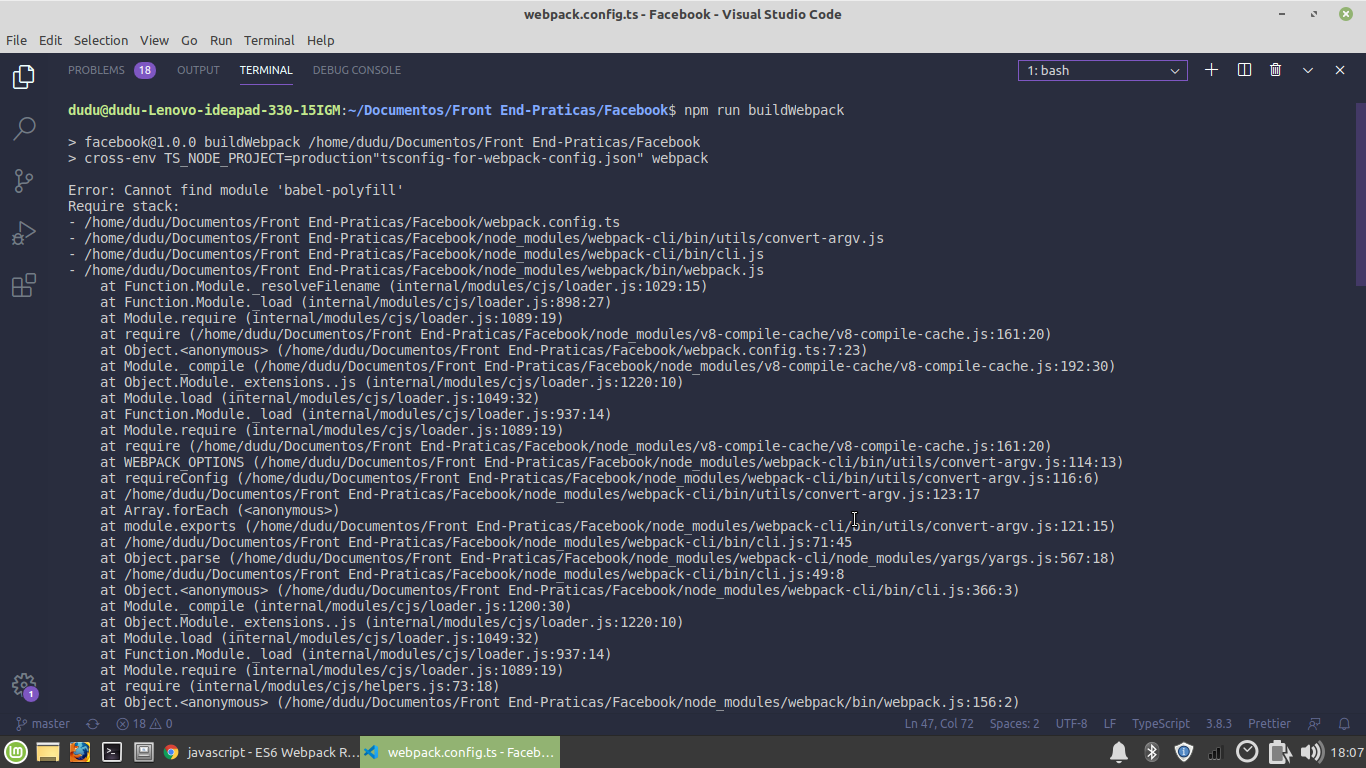Click TypeScript version '3.8.3' in status bar
Image resolution: width=1366 pixels, height=768 pixels.
(1219, 723)
